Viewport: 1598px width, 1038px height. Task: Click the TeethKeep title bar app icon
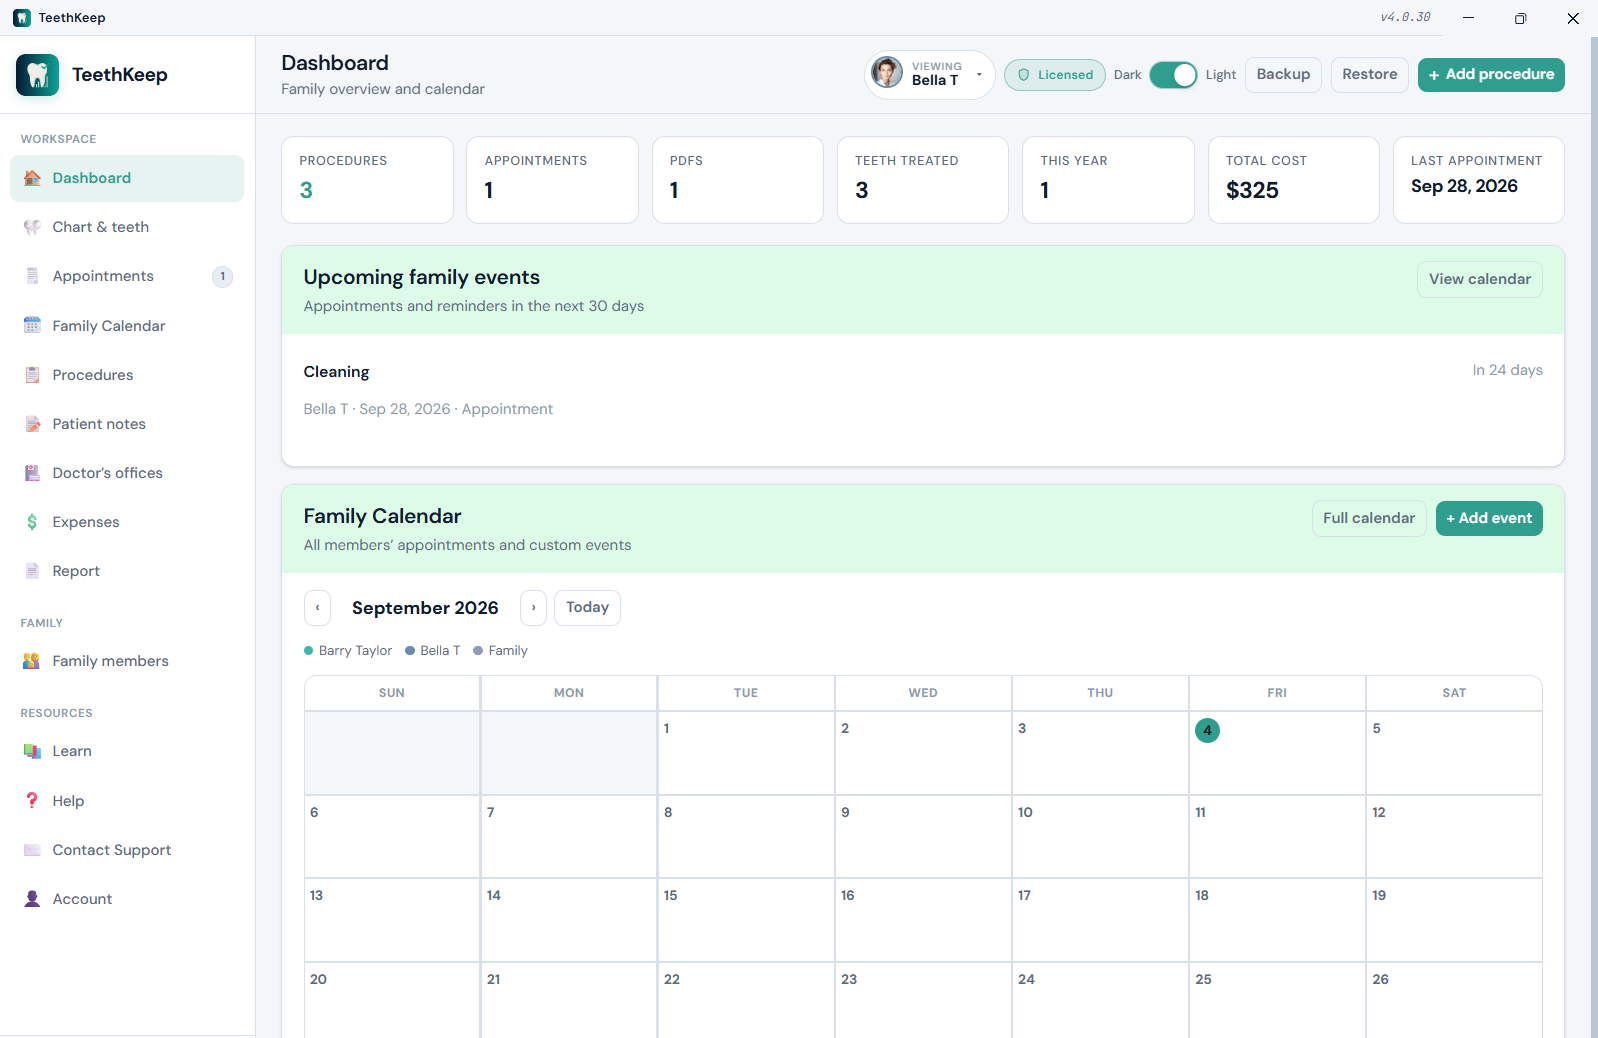pos(22,18)
